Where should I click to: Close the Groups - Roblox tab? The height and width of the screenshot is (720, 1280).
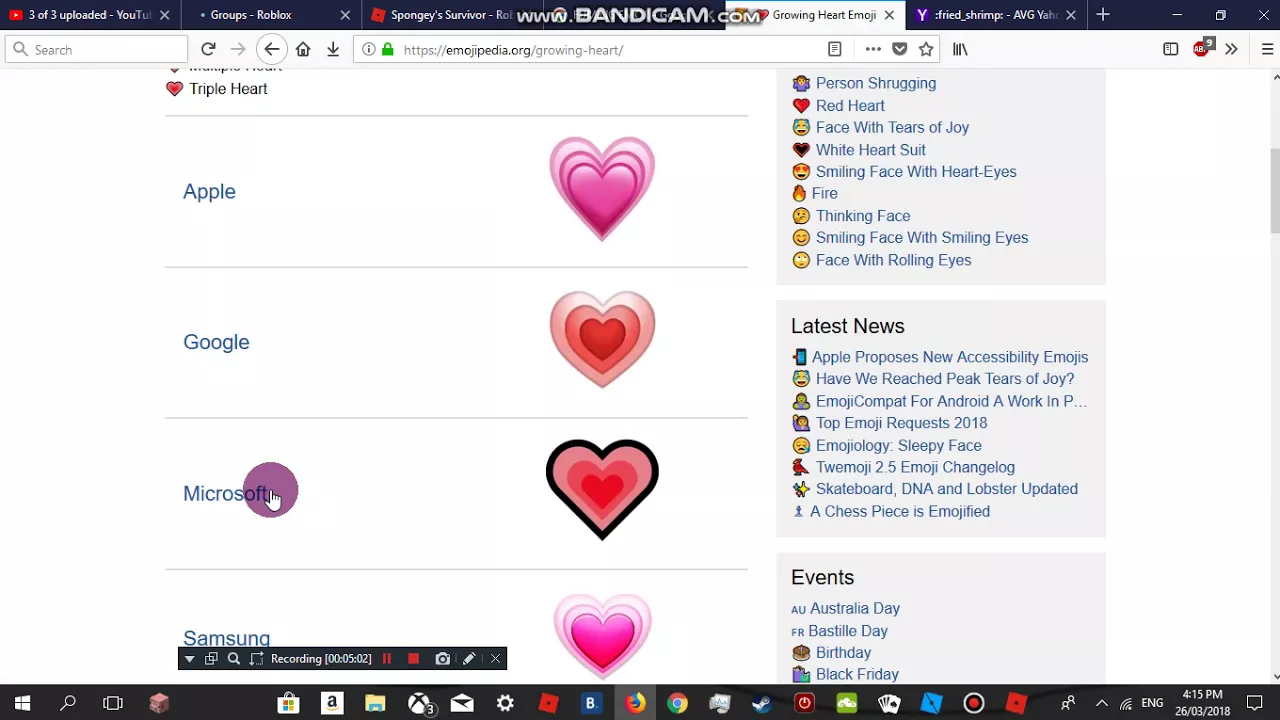[x=345, y=15]
